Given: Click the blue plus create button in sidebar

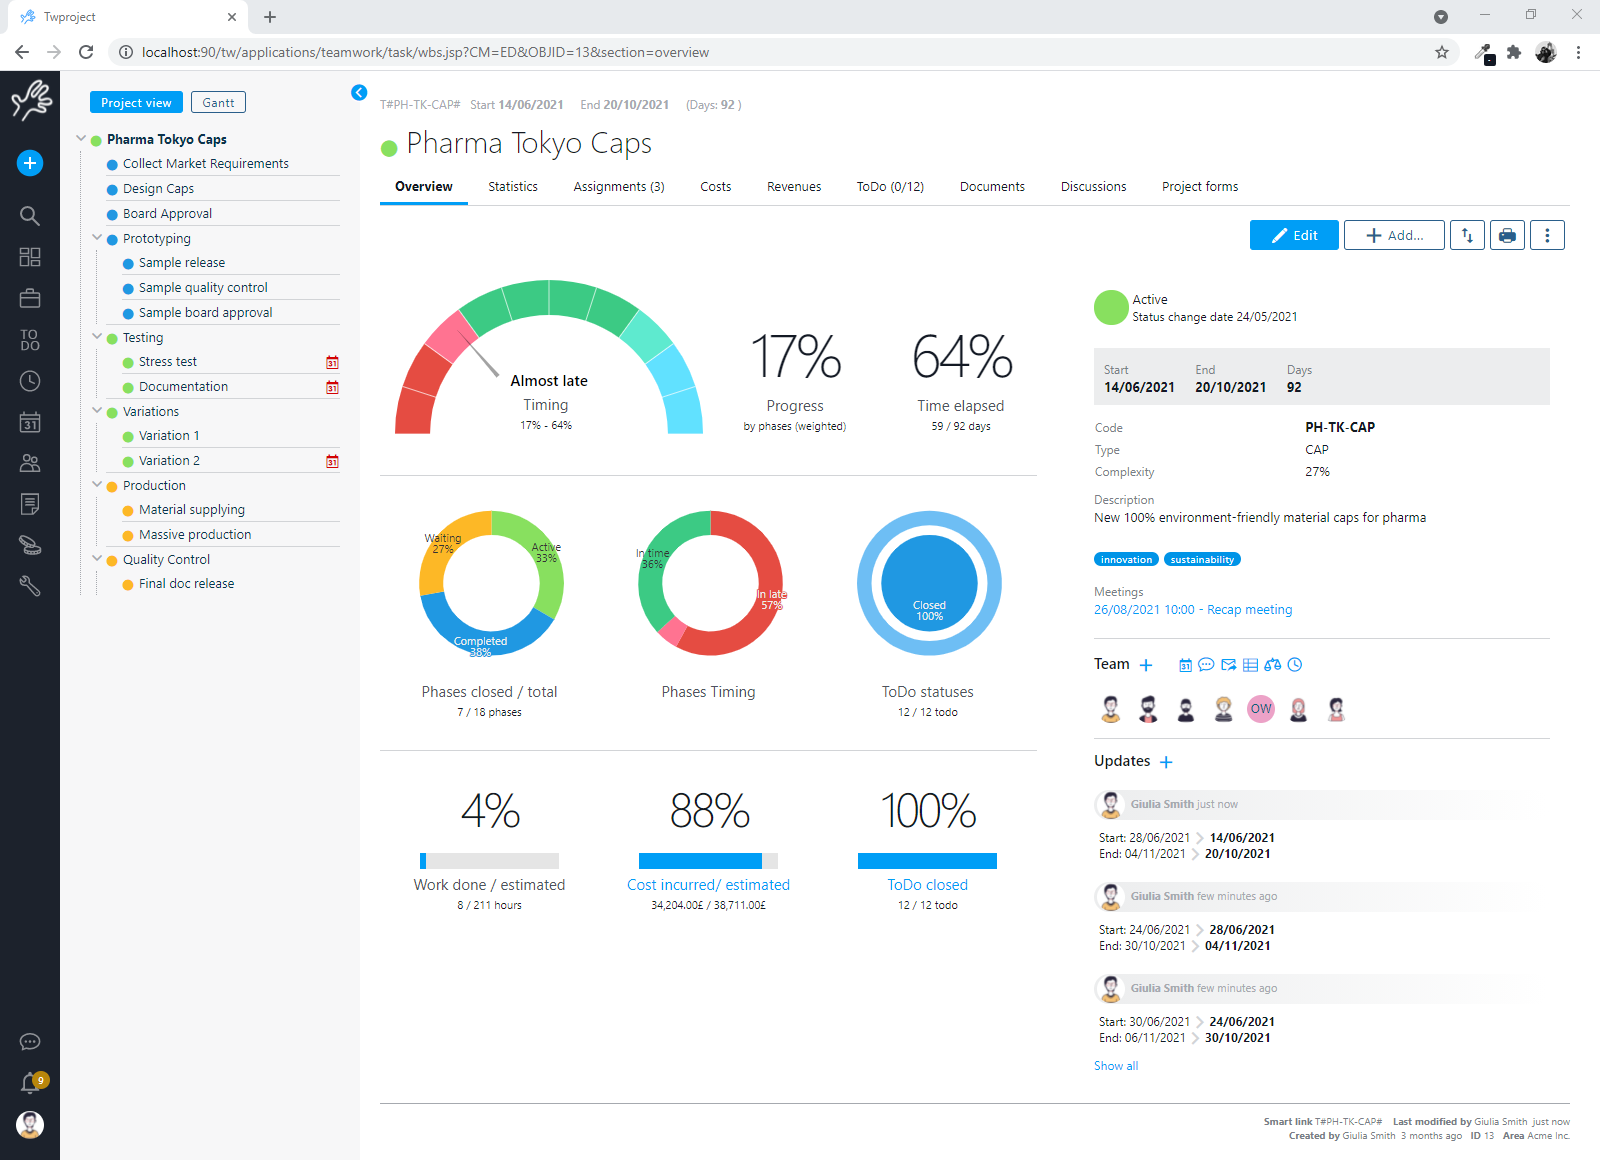Looking at the screenshot, I should 30,163.
